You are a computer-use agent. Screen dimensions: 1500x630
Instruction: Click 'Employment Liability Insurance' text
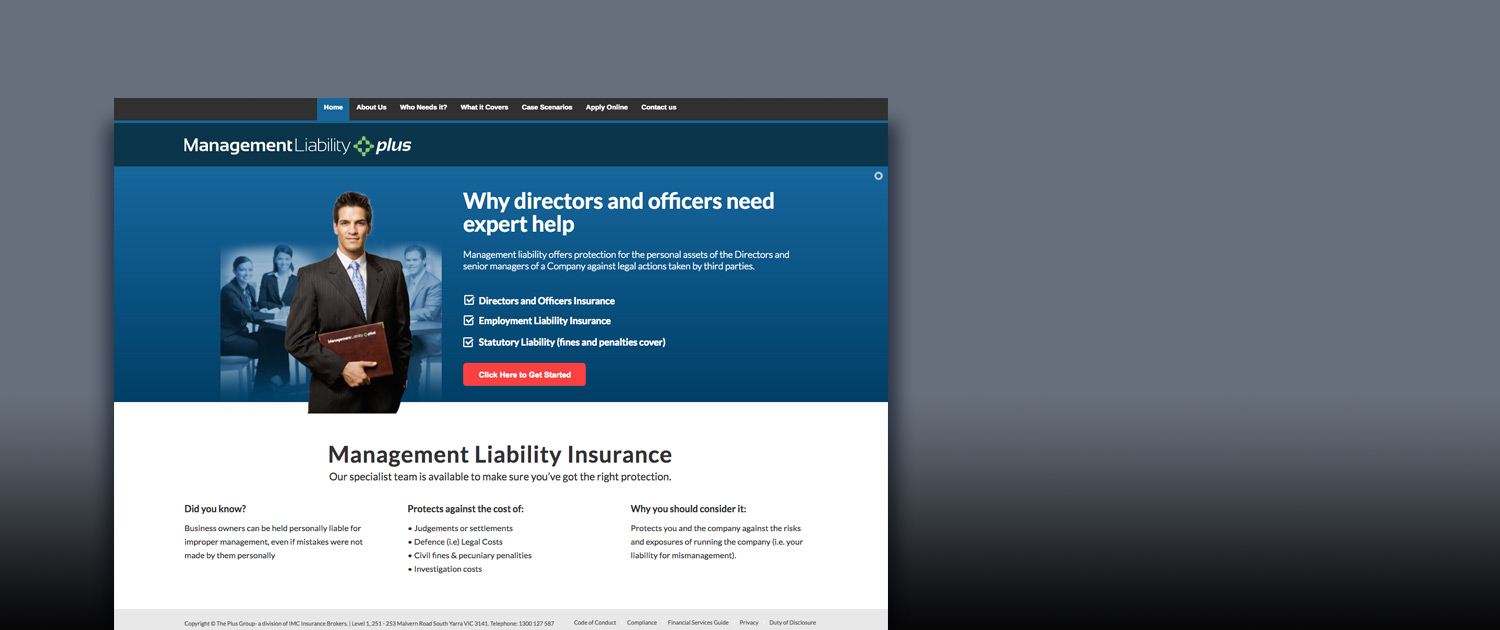(544, 321)
